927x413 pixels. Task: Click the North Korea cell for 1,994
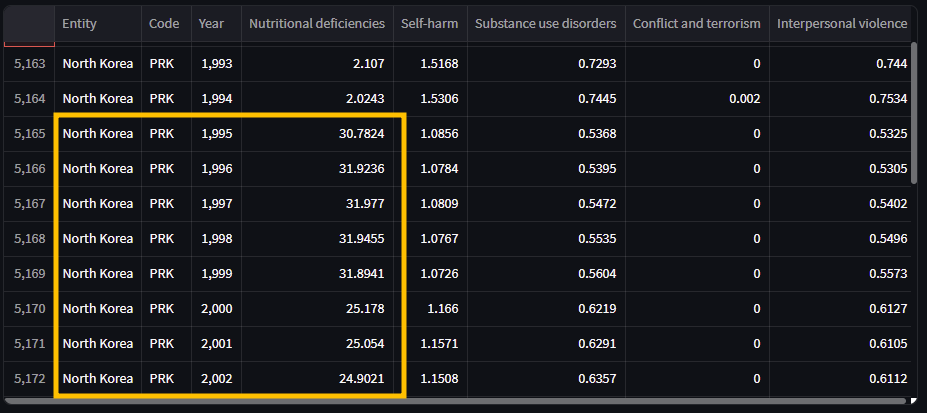coord(98,99)
